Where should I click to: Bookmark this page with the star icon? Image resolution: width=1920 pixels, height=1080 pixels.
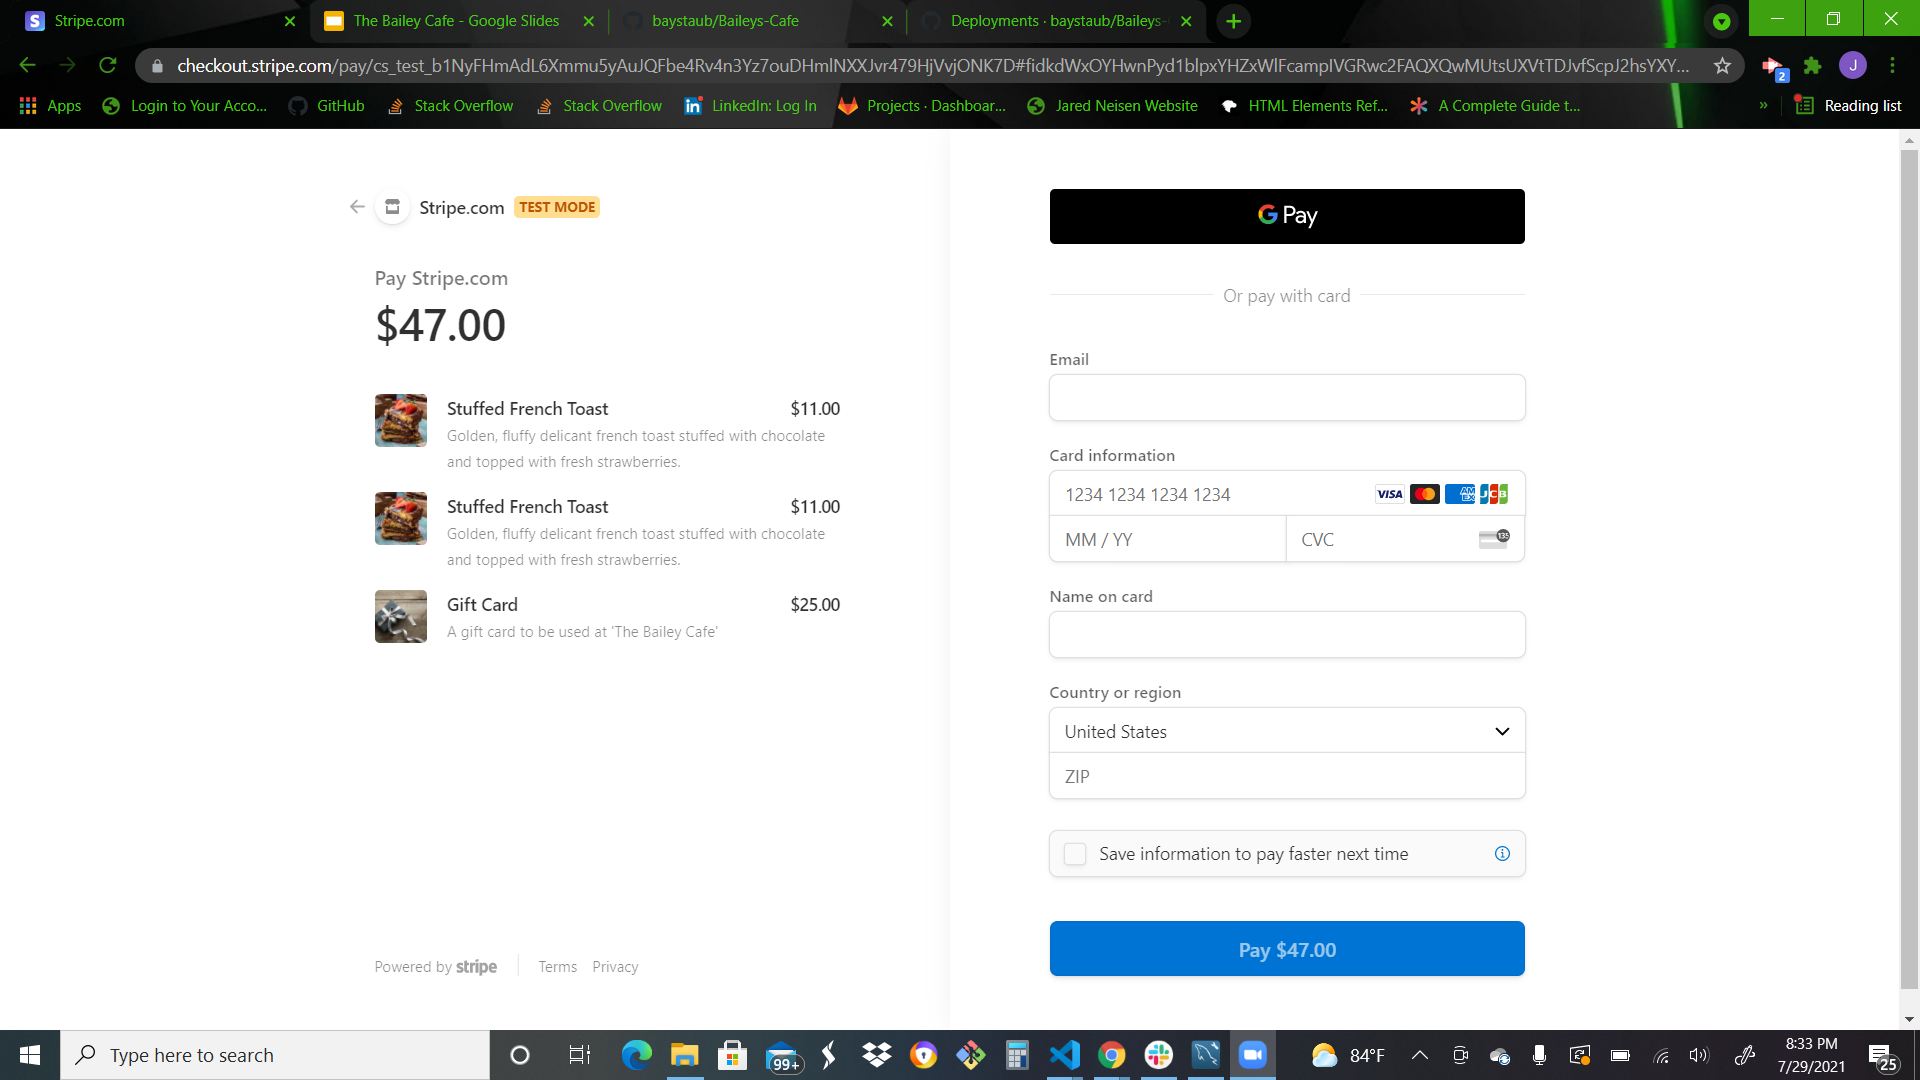click(1722, 66)
